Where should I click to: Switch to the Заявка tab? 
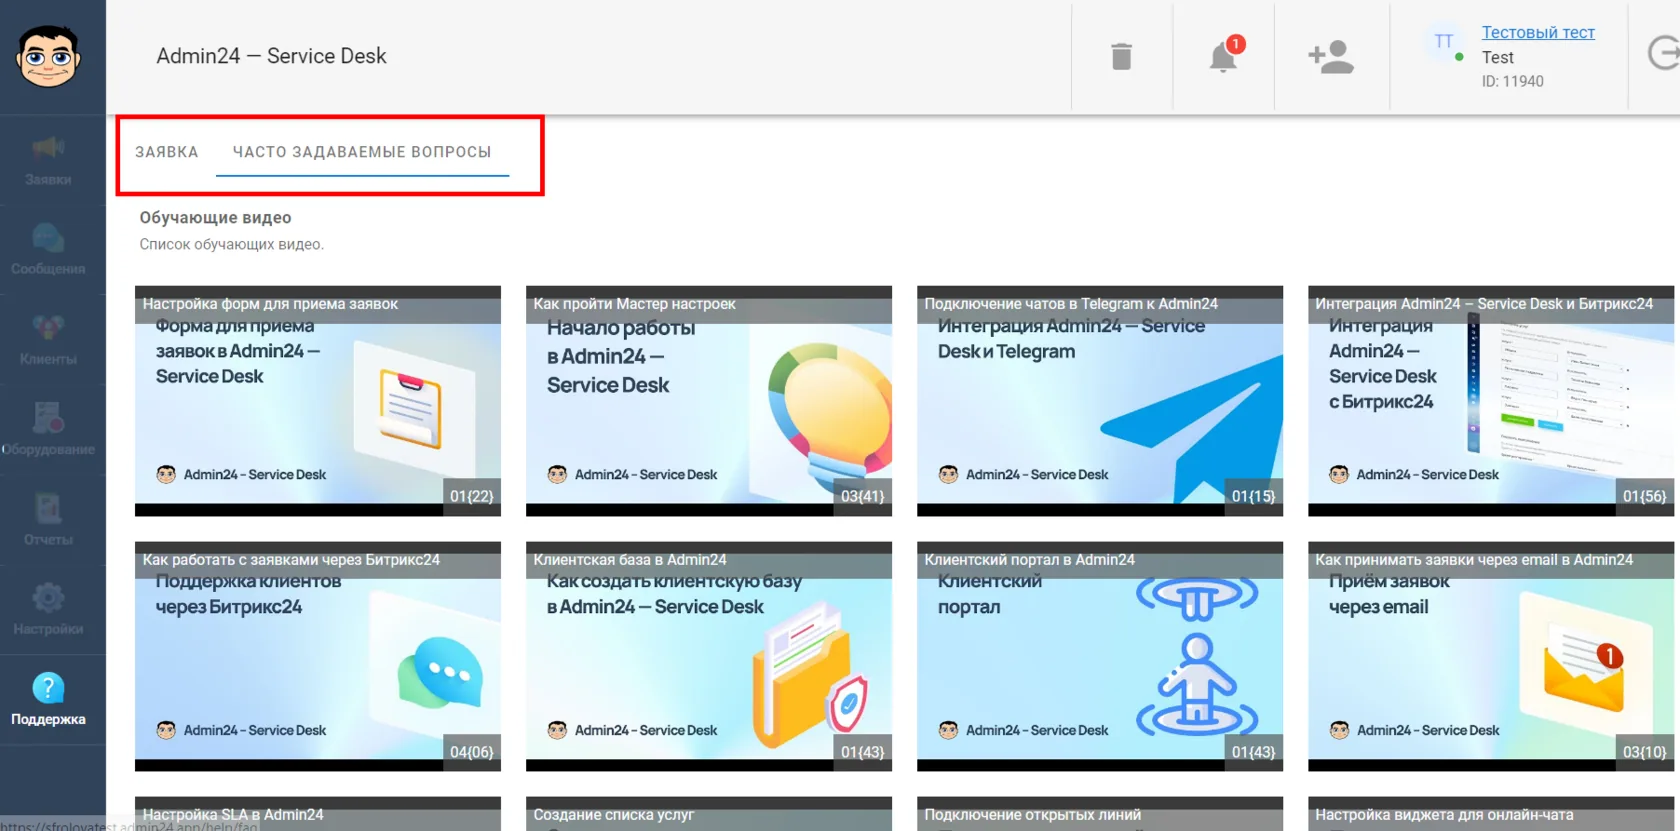click(x=167, y=152)
